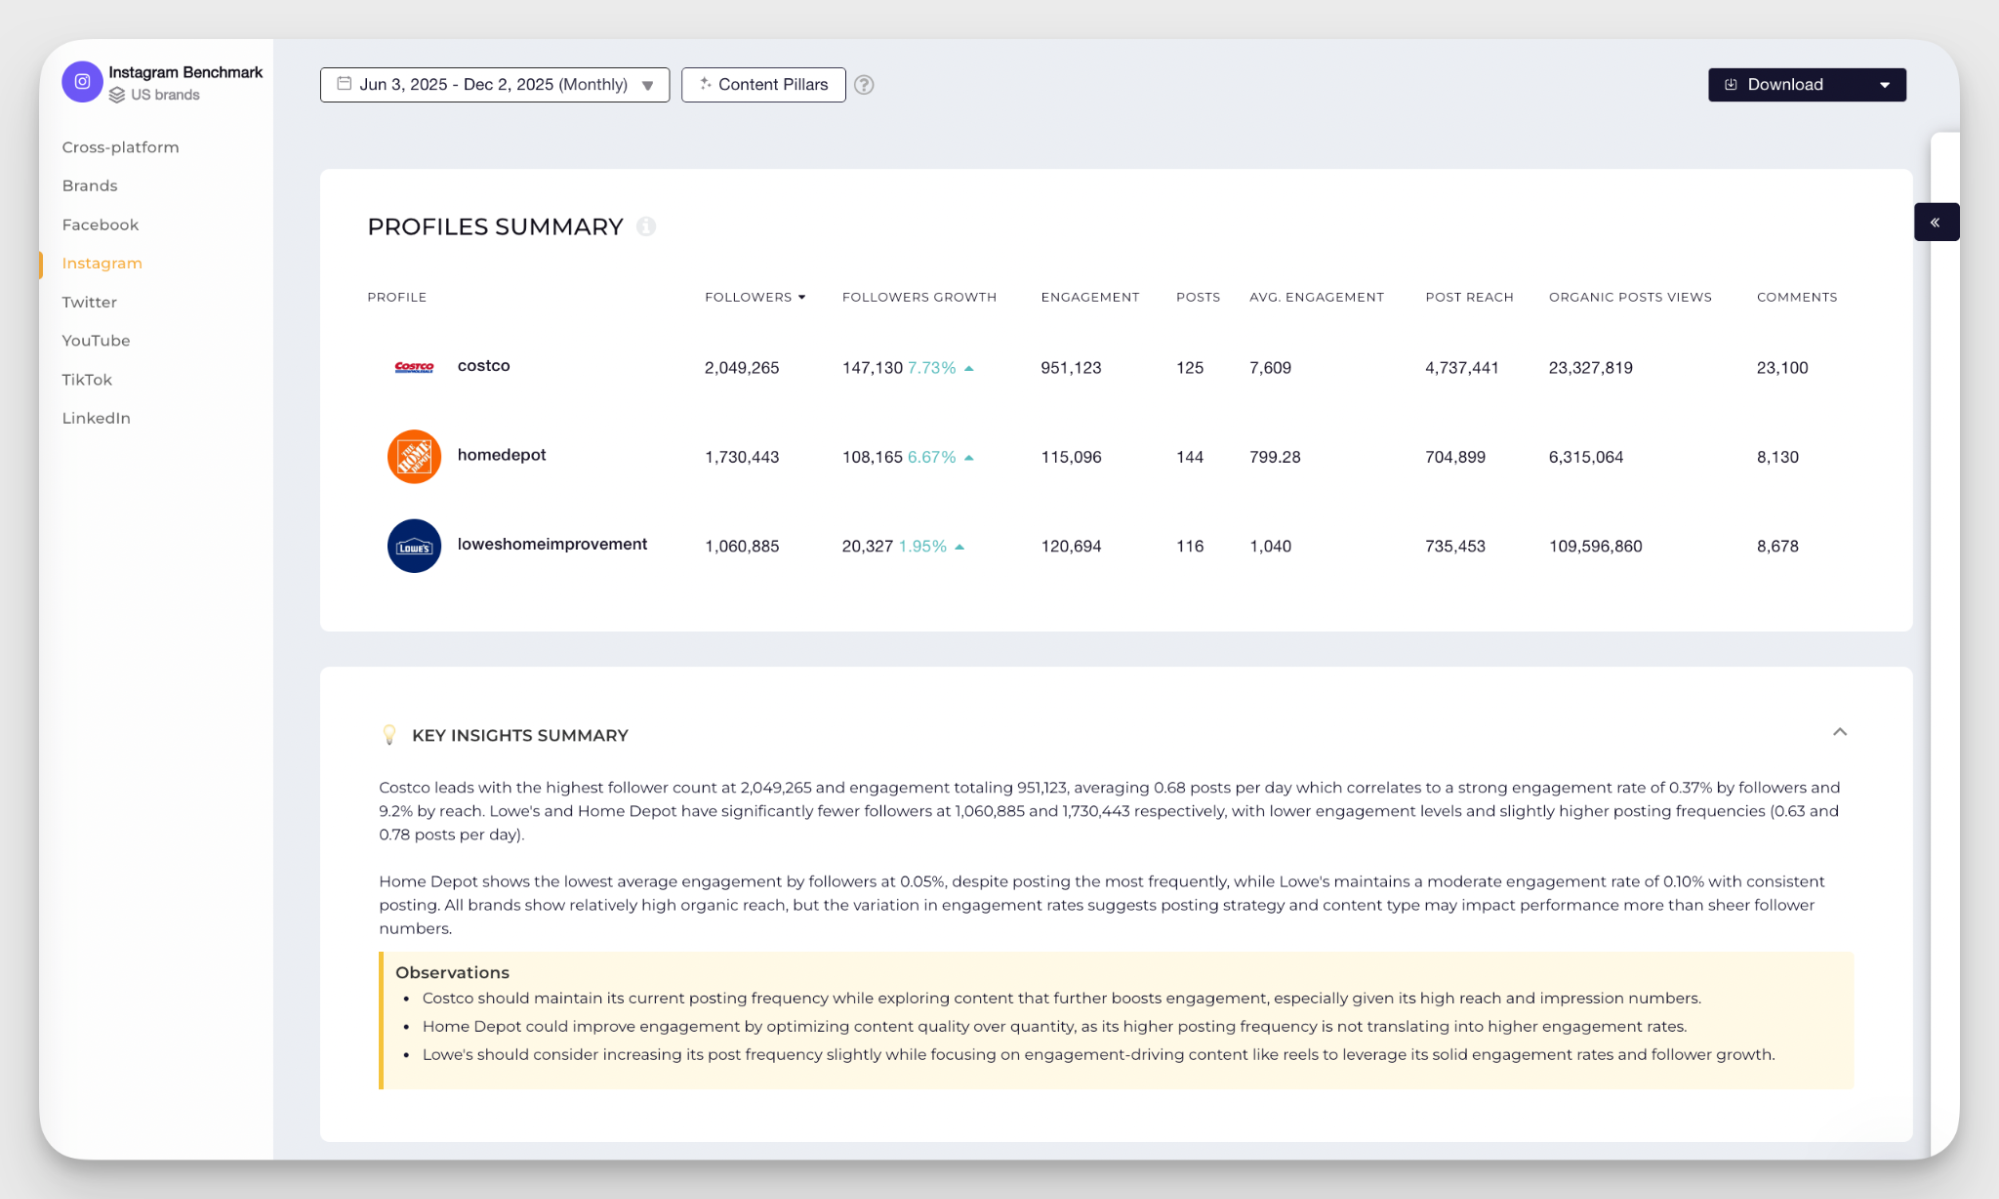Image resolution: width=1999 pixels, height=1199 pixels.
Task: Click the lightbulb icon next to Key Insights Summary
Action: 389,733
